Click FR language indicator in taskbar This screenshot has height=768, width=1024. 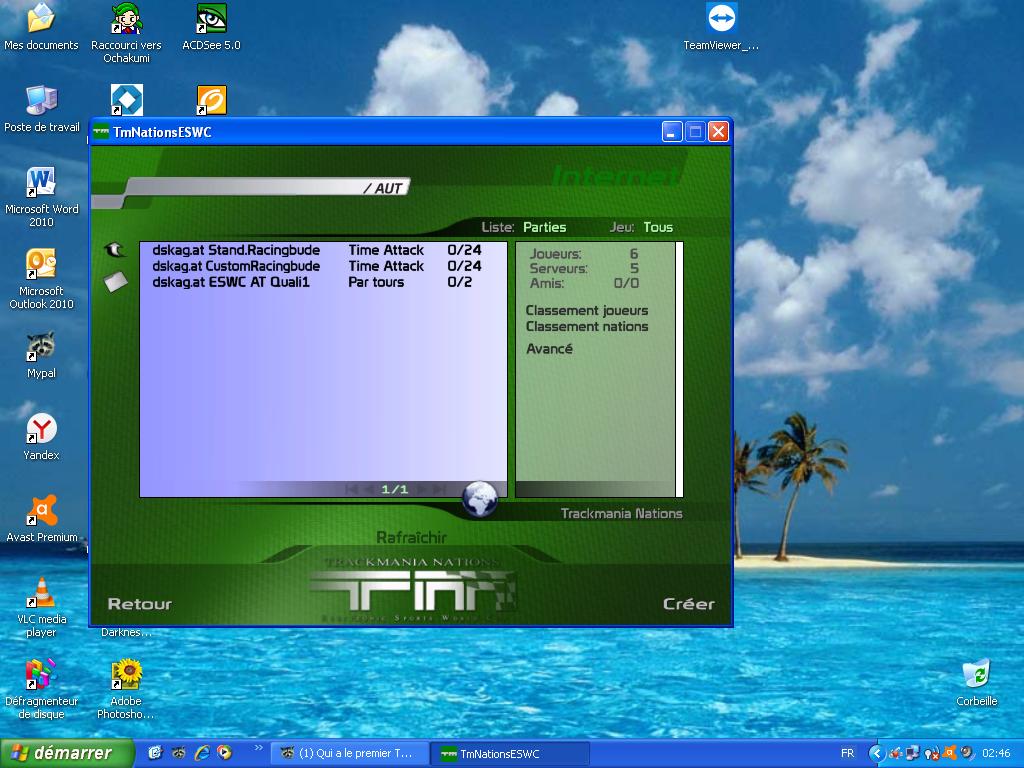848,753
